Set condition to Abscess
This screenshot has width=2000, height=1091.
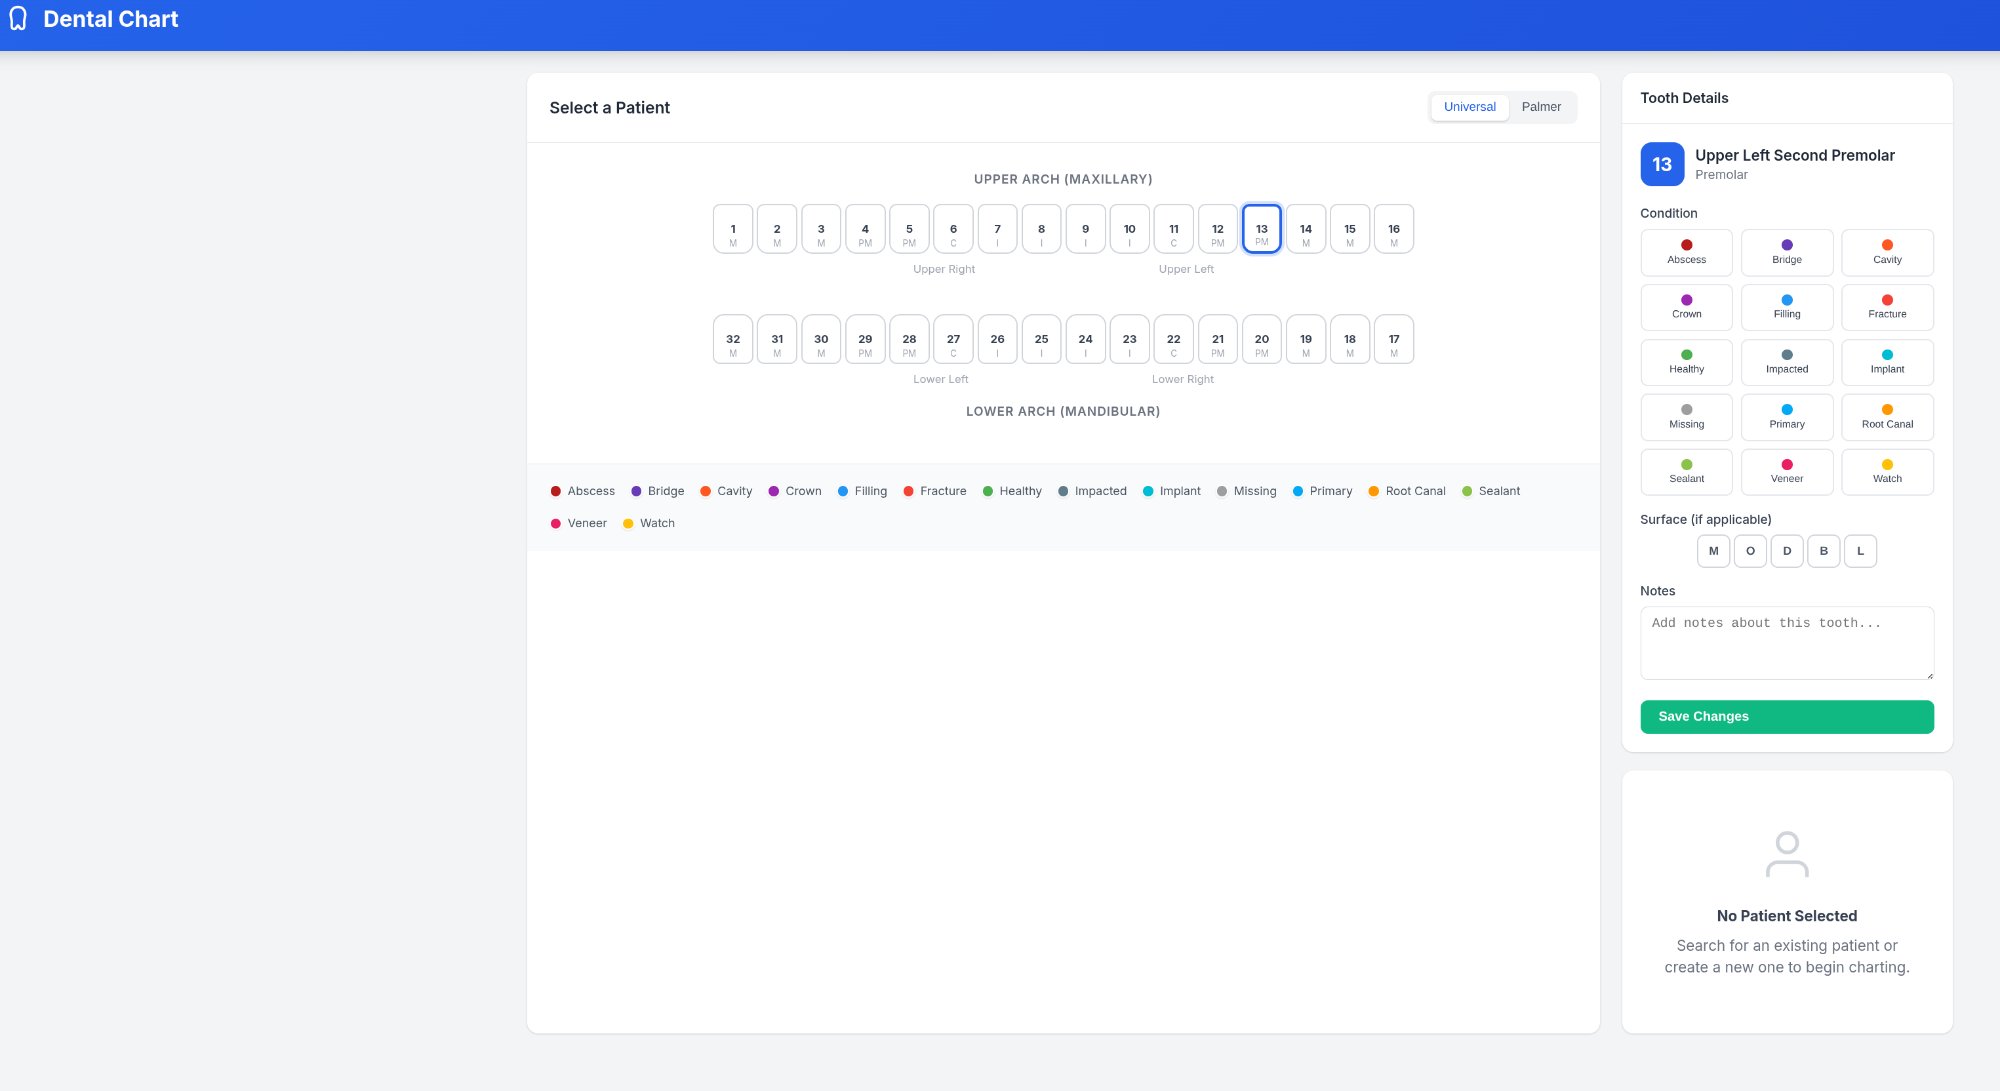[1686, 252]
